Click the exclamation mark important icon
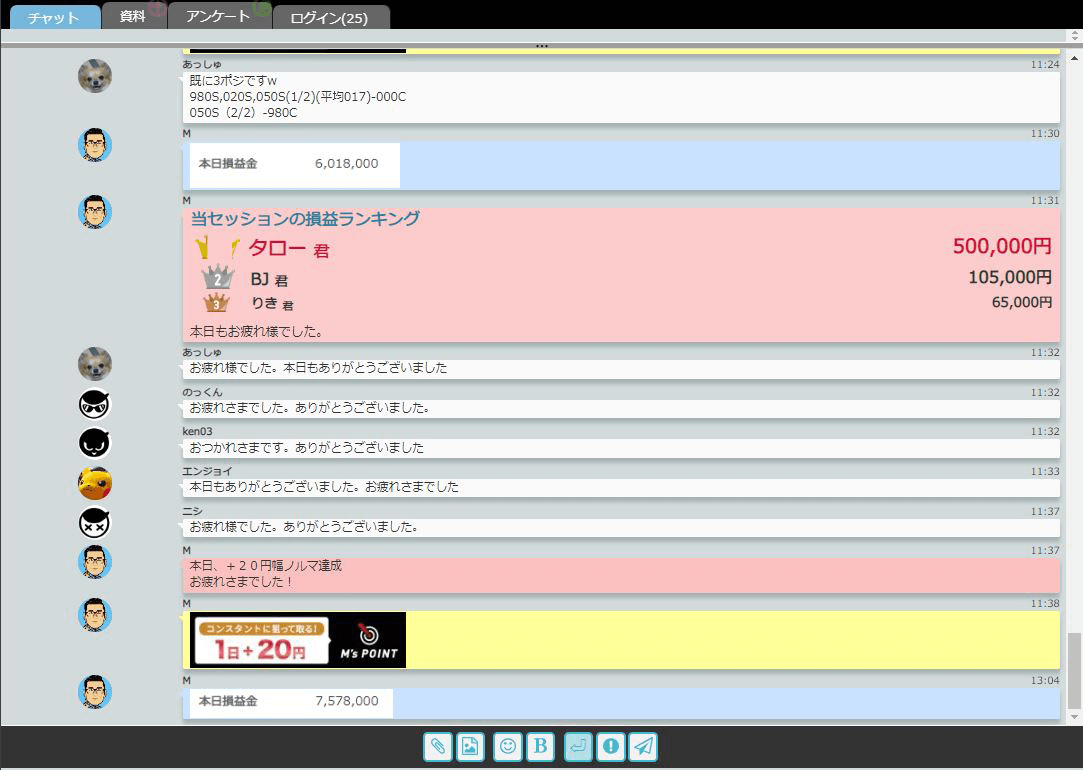The height and width of the screenshot is (770, 1083). click(x=611, y=747)
